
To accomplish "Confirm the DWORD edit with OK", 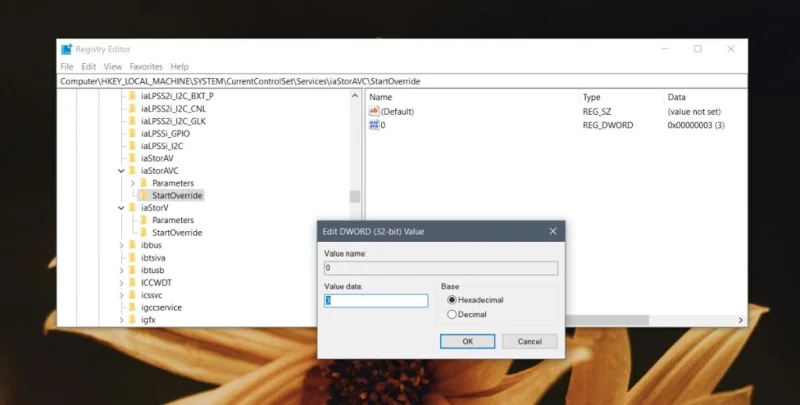I will click(x=467, y=341).
